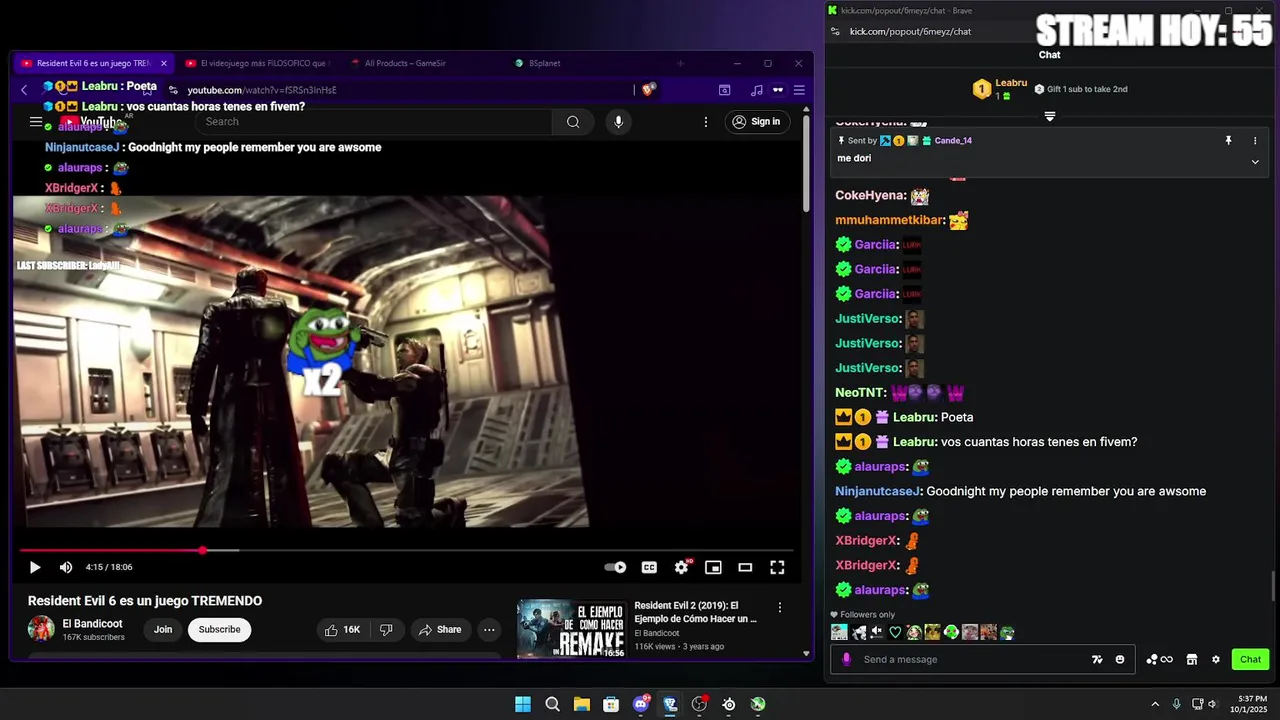This screenshot has height=720, width=1280.
Task: Click purple microphone icon in chat input
Action: coord(847,659)
